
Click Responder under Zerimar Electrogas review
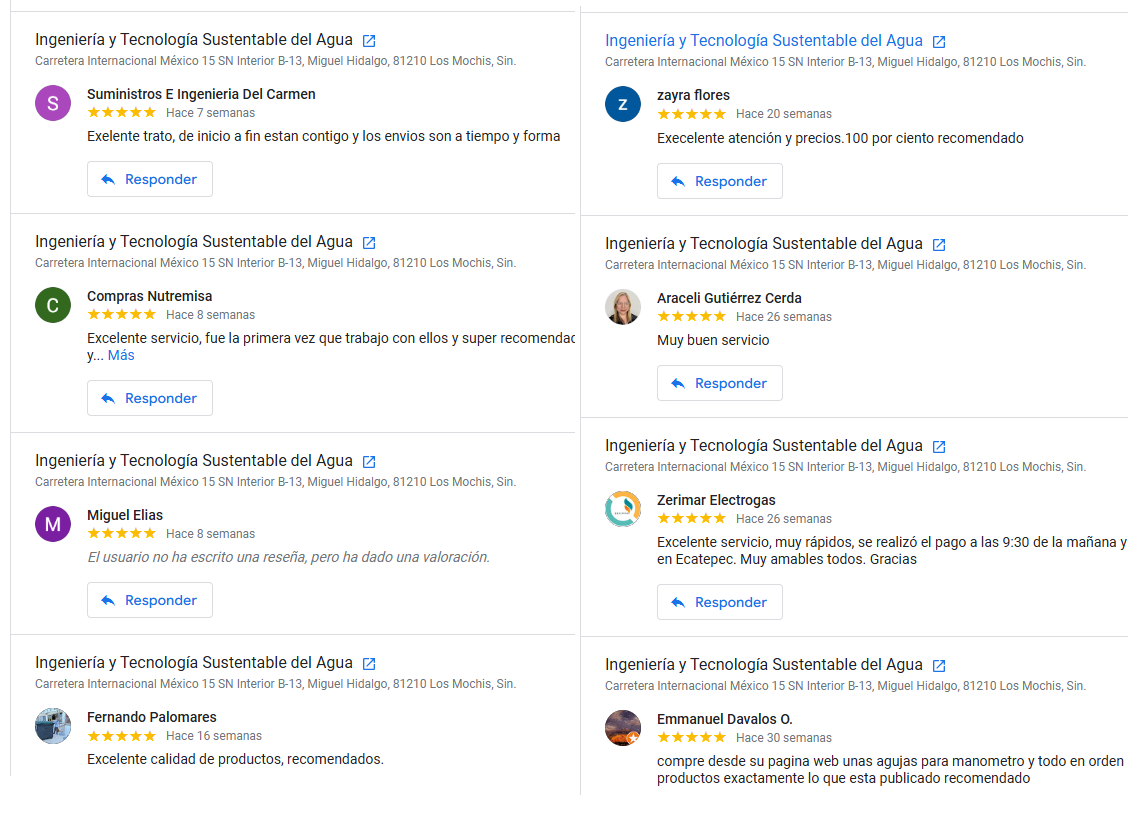(x=720, y=602)
